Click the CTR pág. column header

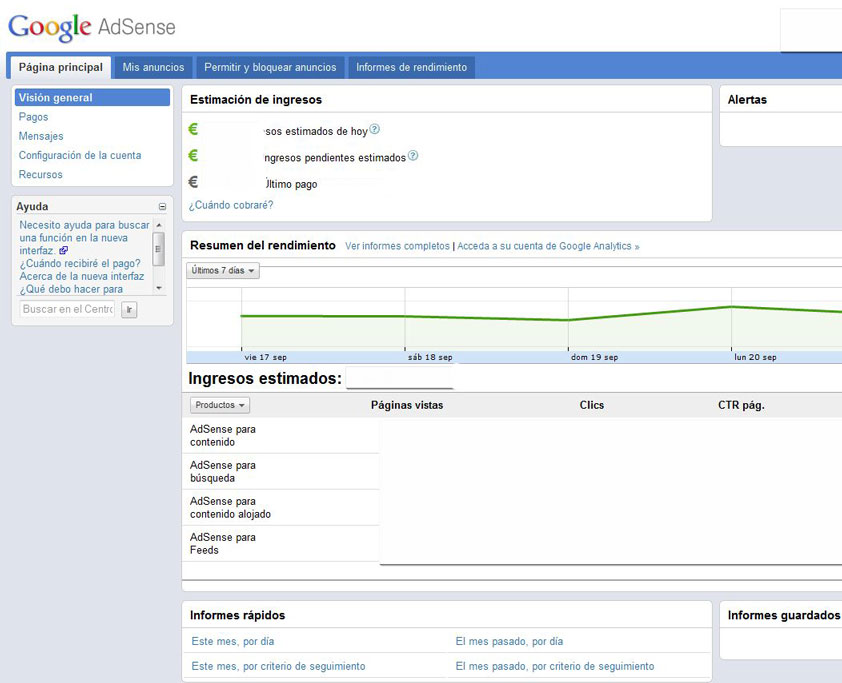click(741, 405)
